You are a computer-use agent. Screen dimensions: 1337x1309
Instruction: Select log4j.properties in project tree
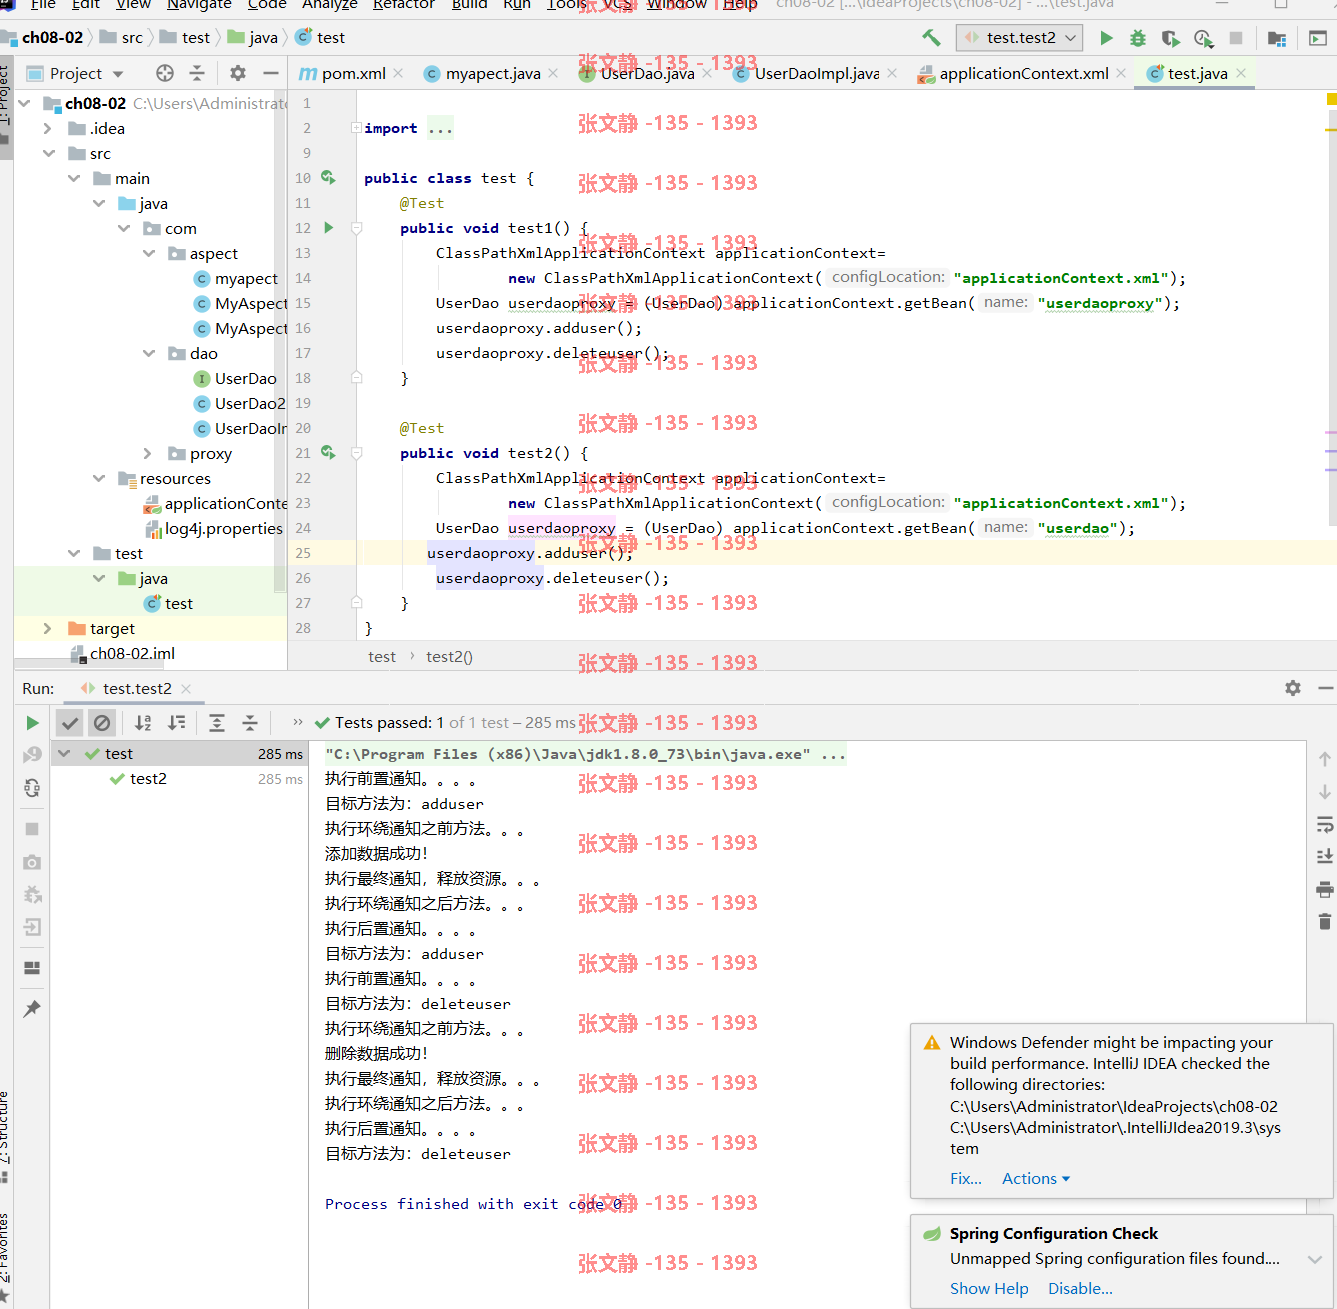[x=224, y=528]
